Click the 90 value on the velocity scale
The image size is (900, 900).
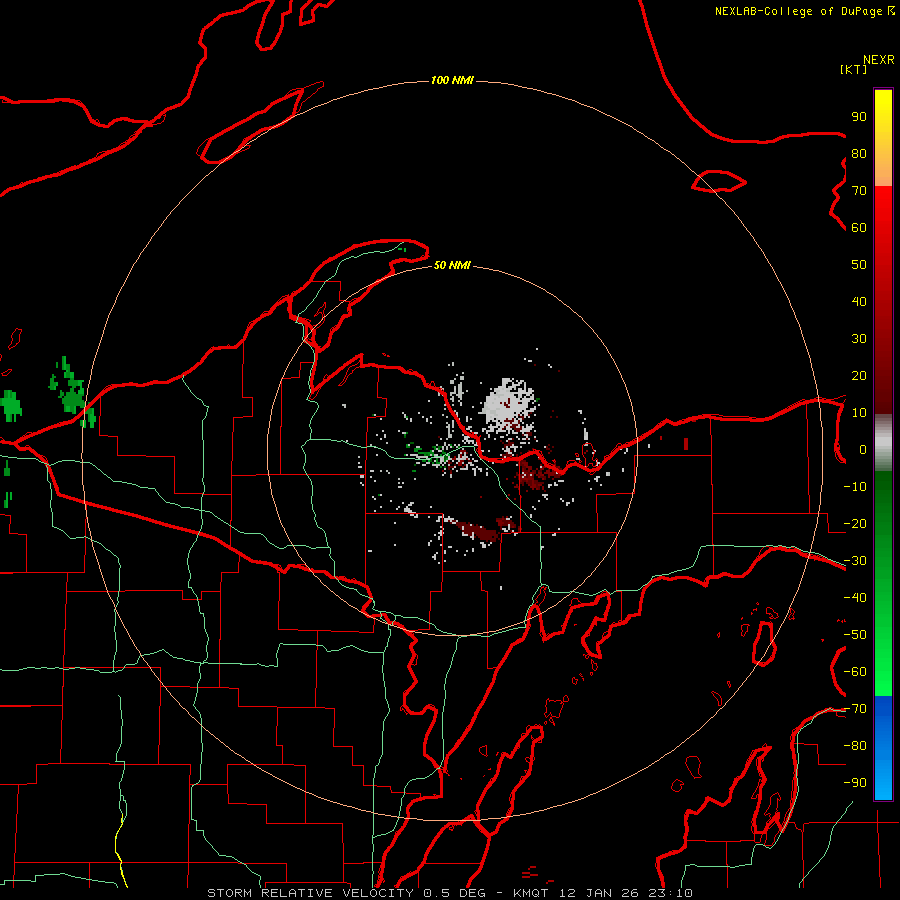pos(859,117)
